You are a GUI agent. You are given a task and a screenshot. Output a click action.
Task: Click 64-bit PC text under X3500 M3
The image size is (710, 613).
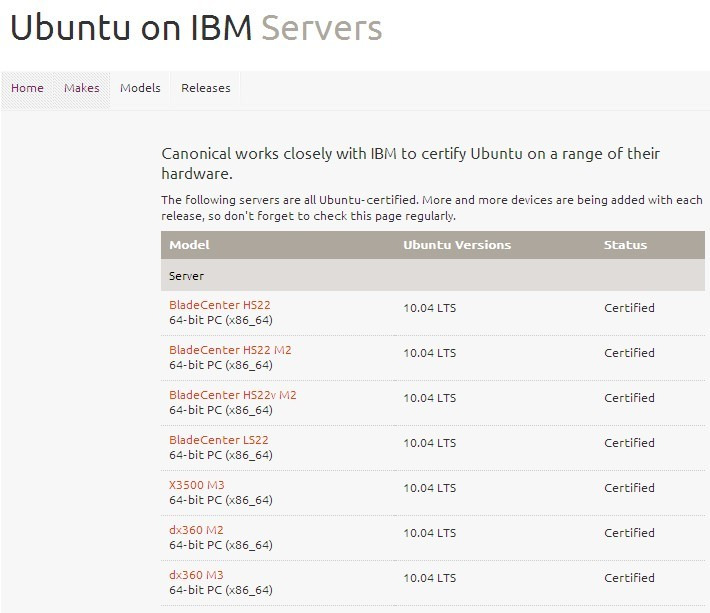pyautogui.click(x=221, y=500)
